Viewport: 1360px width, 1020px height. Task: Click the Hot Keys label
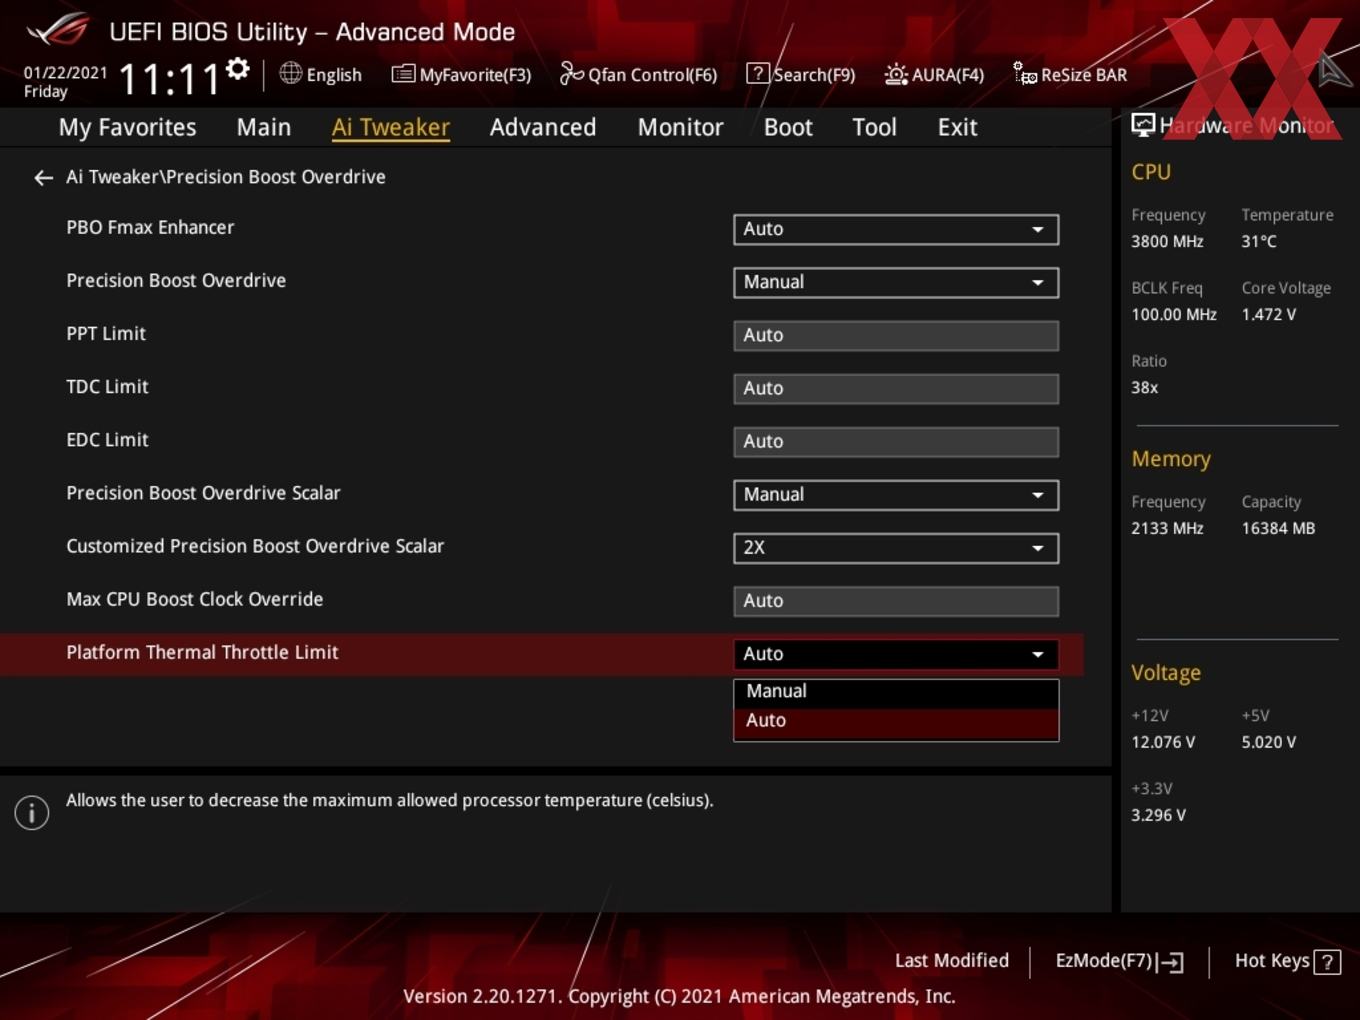click(x=1272, y=961)
